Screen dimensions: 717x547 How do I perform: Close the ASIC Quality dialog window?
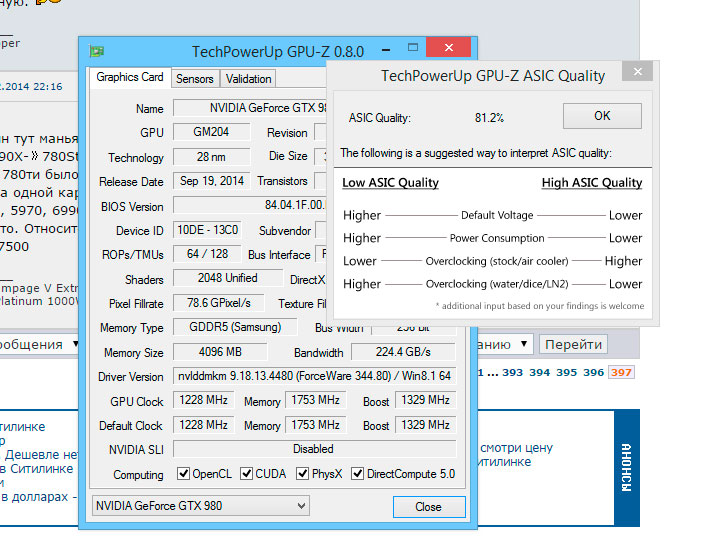[x=638, y=71]
